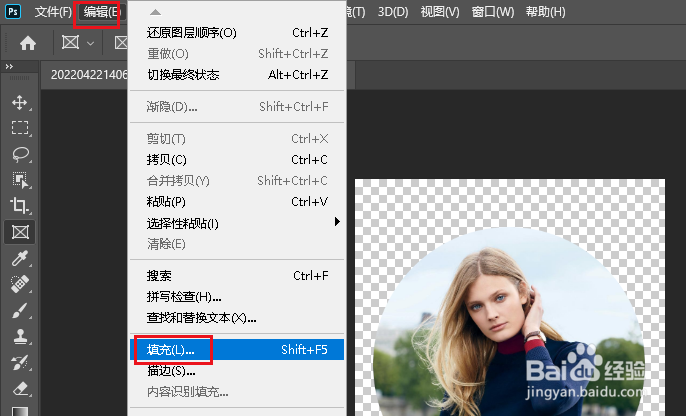Screen dimensions: 686x416
Task: Choose 拼写检查(H)... menu item
Action: point(237,297)
